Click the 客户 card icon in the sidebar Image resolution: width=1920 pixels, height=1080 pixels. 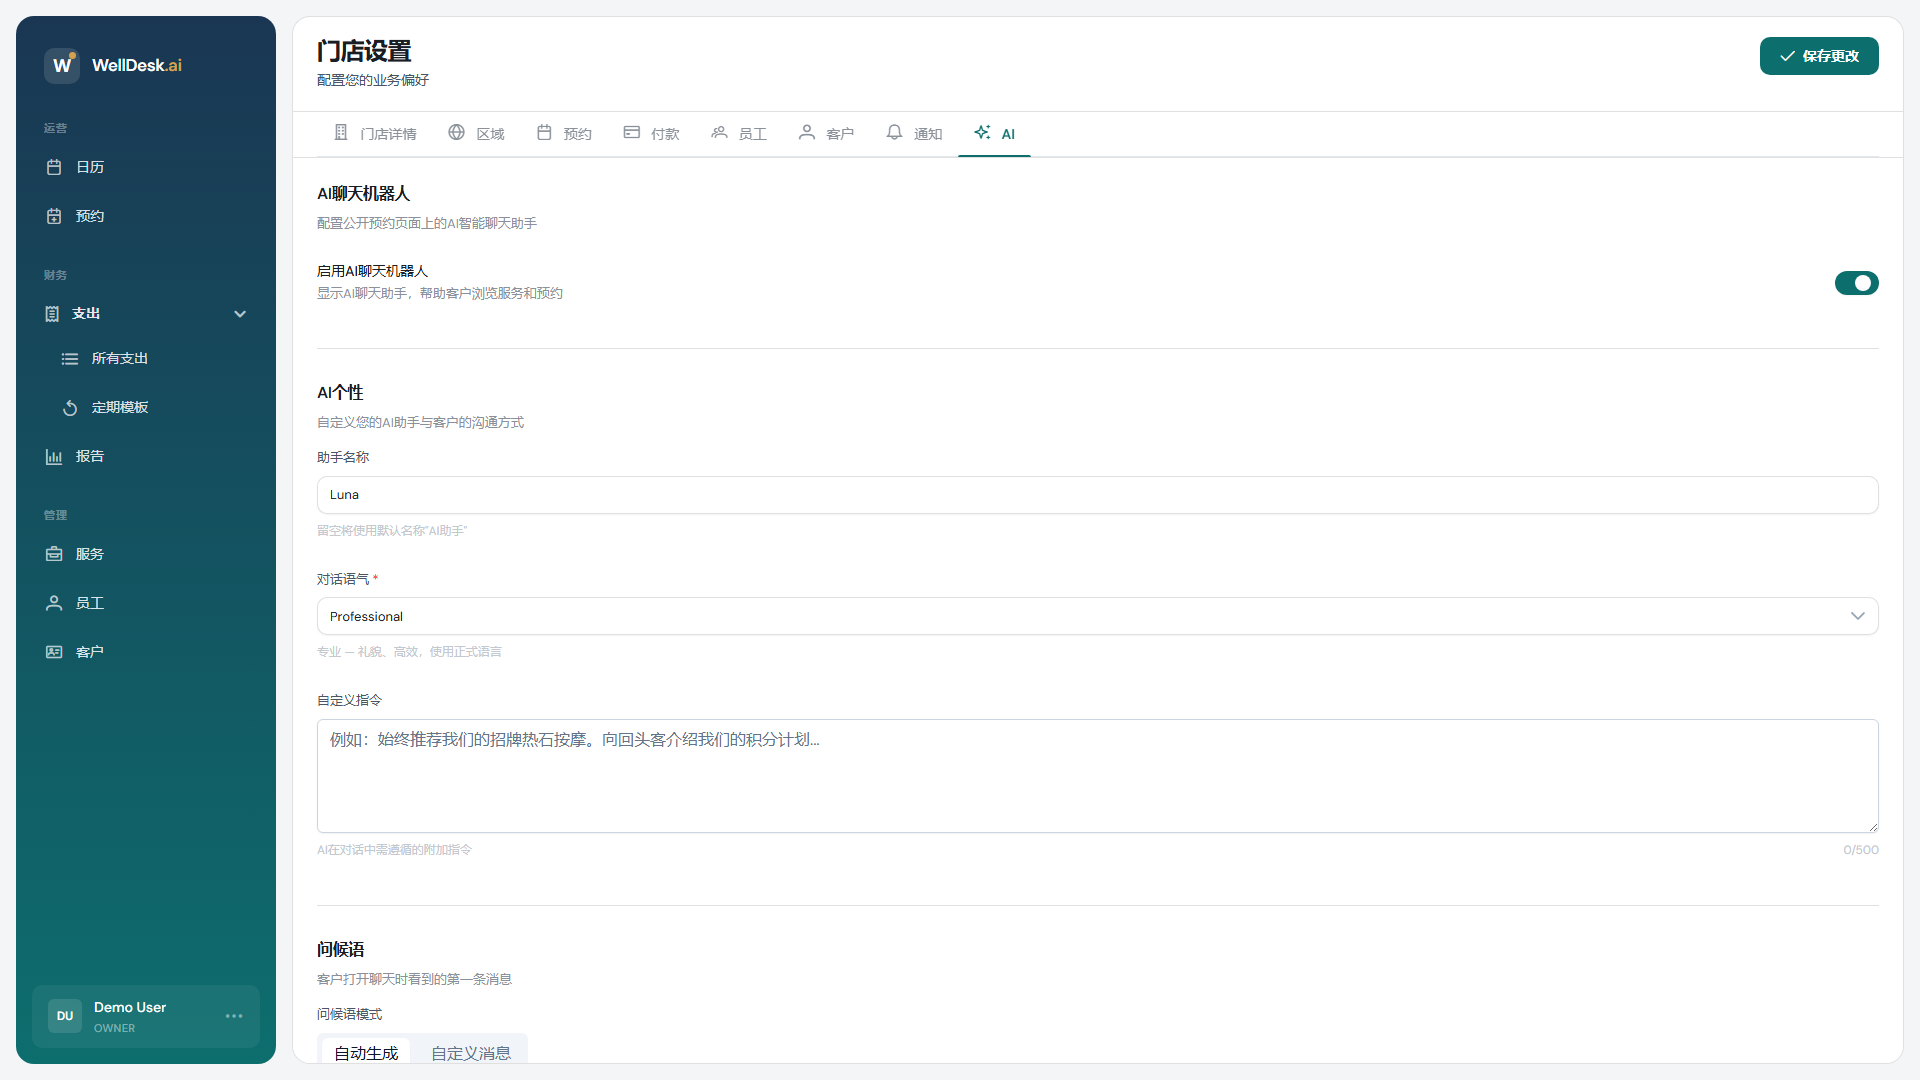[54, 652]
